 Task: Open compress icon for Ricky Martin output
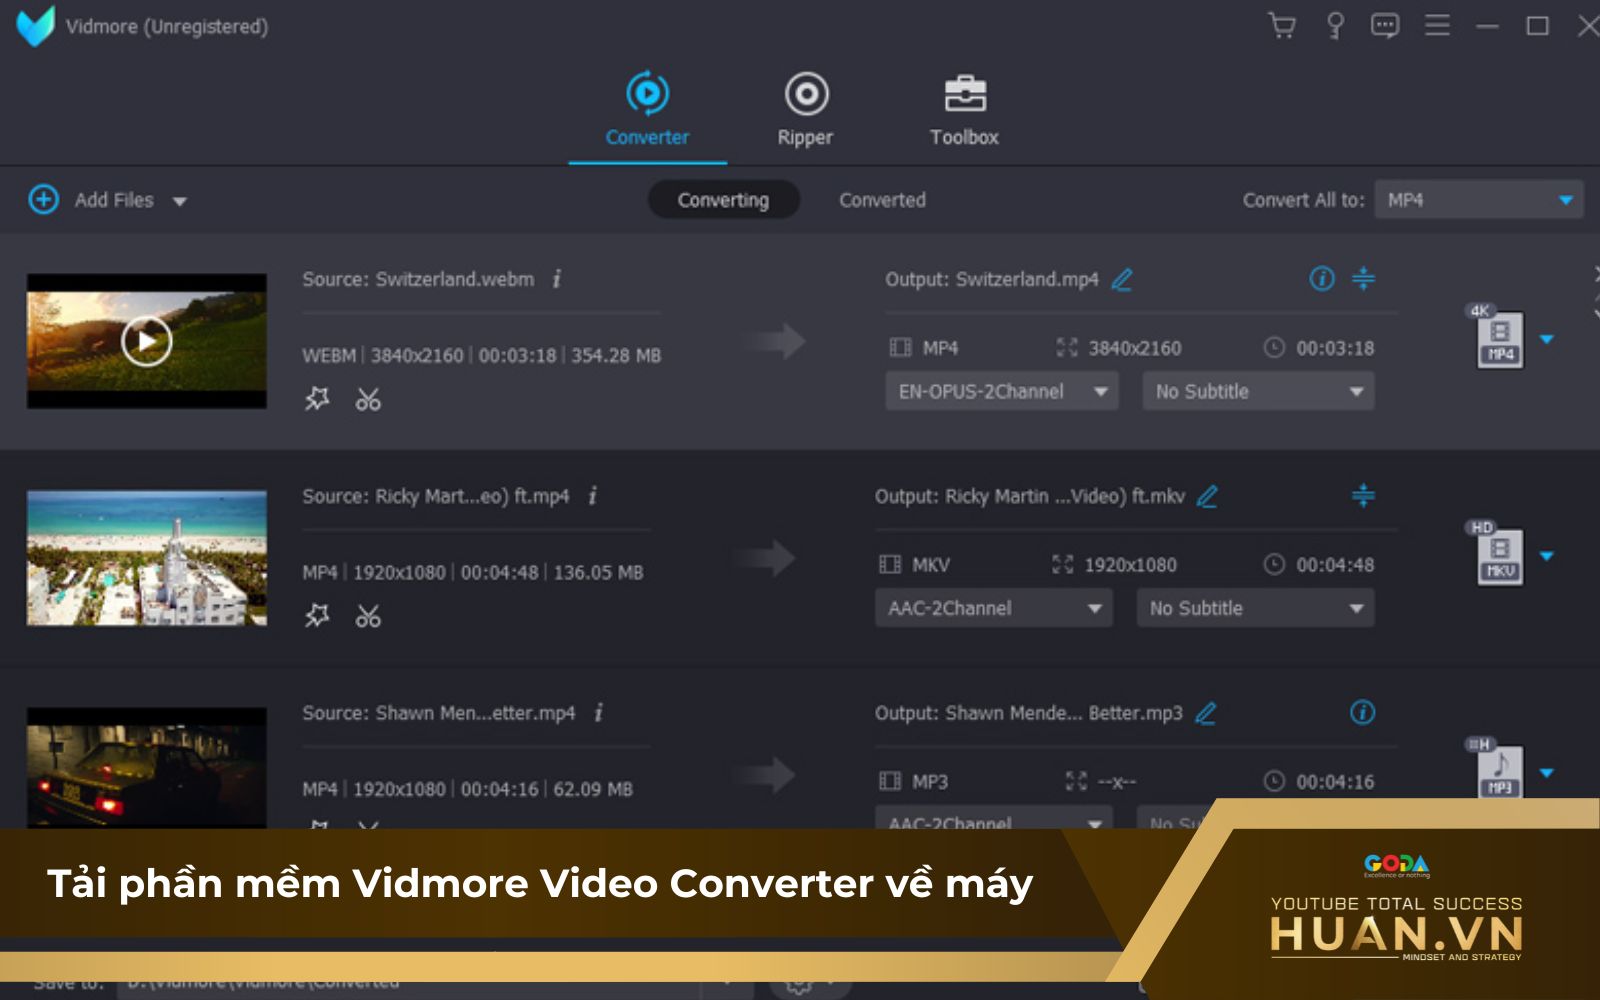pyautogui.click(x=1363, y=495)
